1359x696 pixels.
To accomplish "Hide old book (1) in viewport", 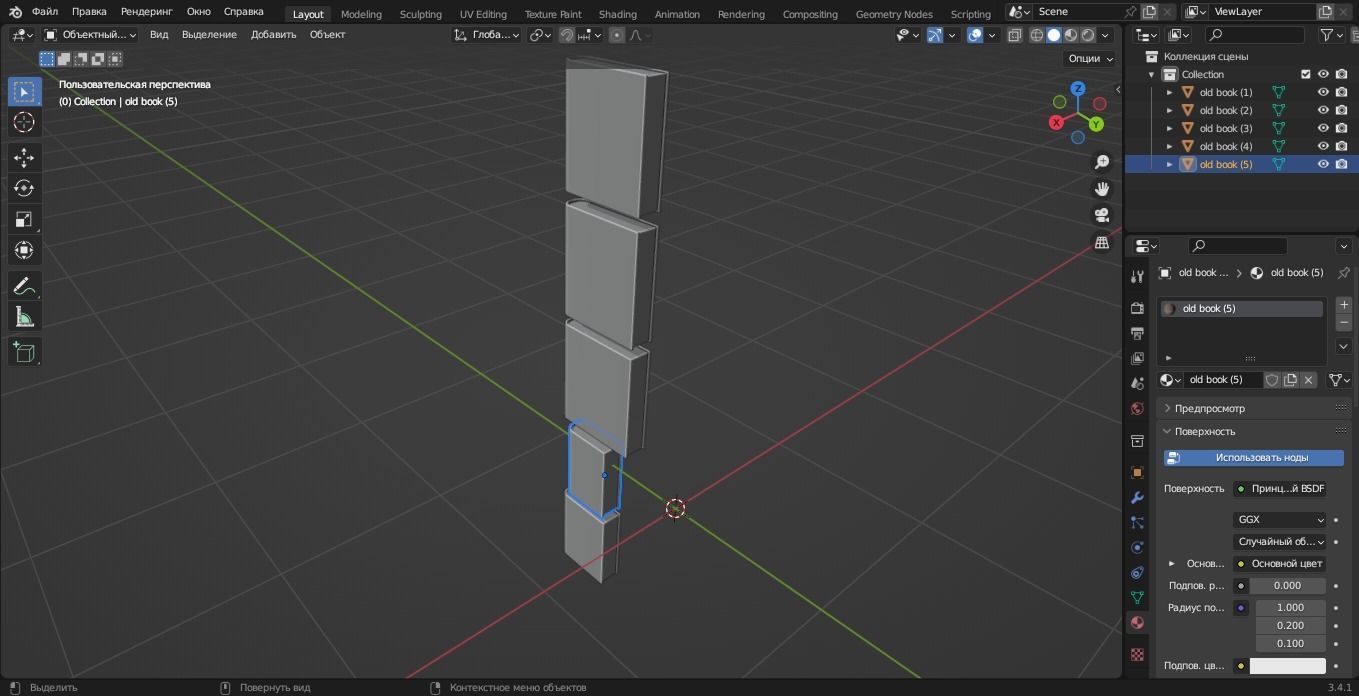I will pyautogui.click(x=1323, y=92).
